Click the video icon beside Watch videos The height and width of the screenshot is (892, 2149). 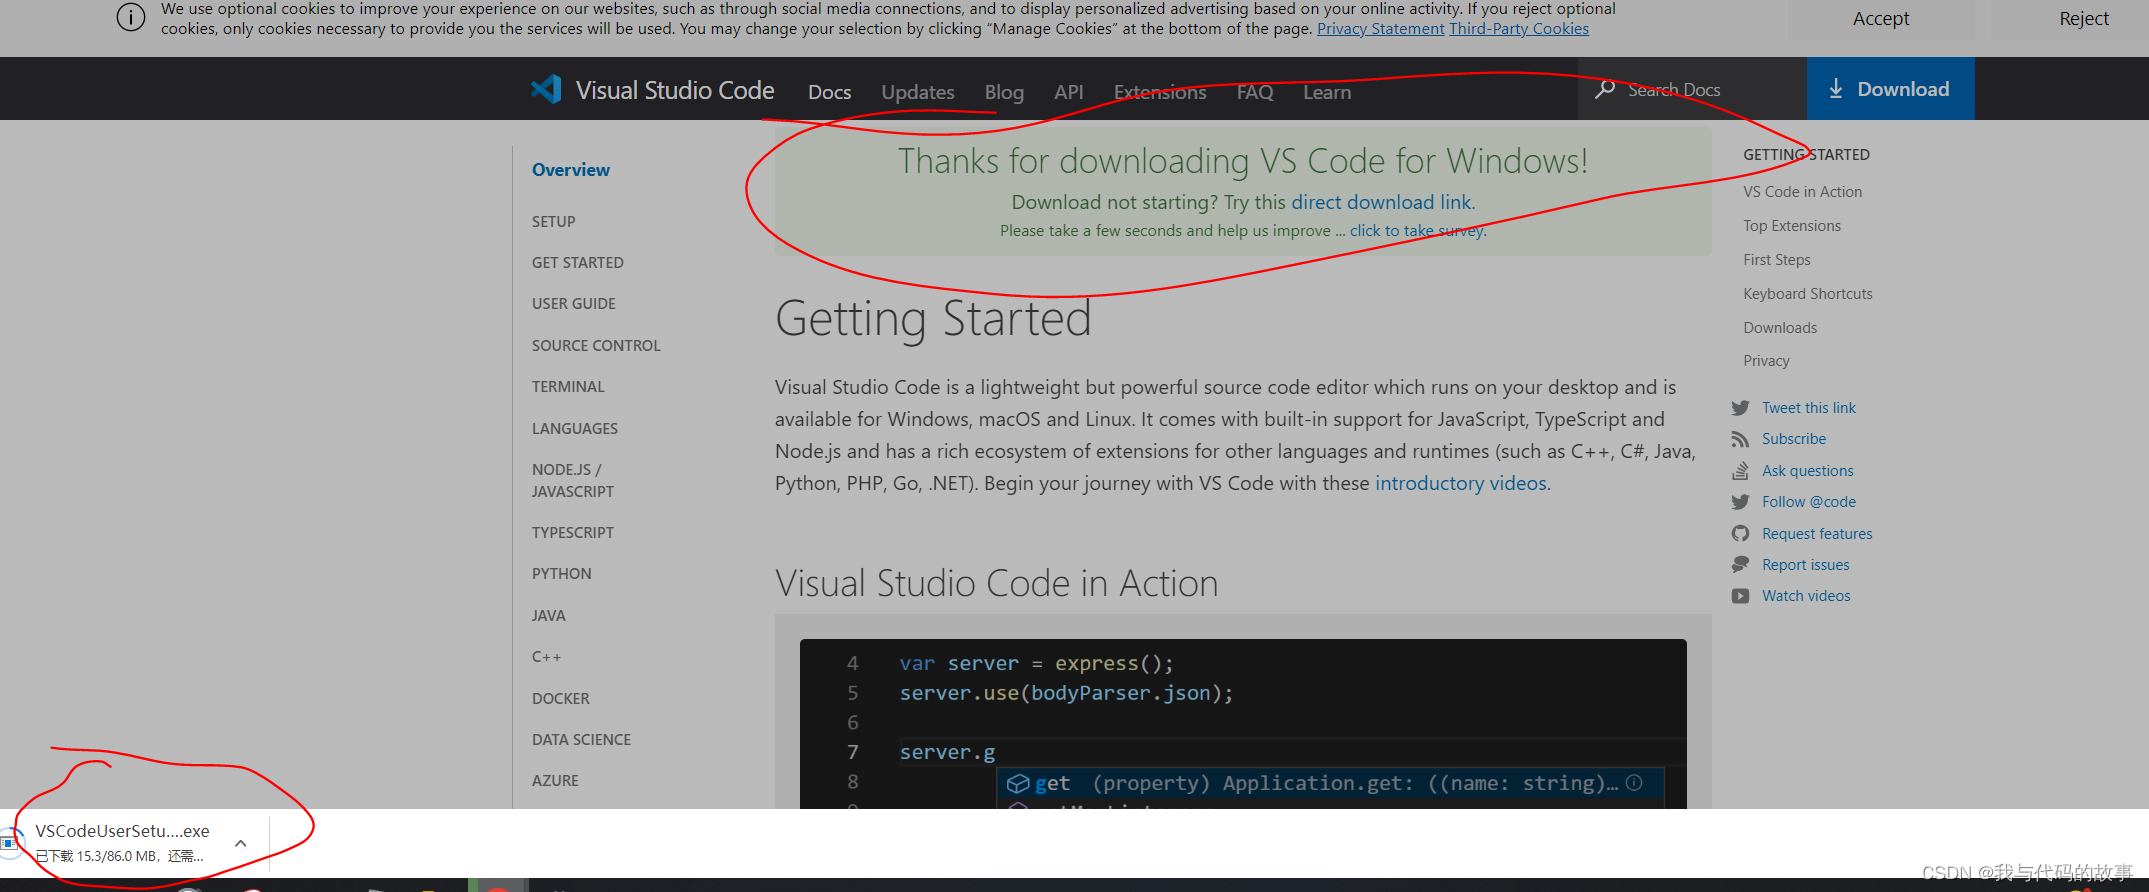(x=1741, y=596)
